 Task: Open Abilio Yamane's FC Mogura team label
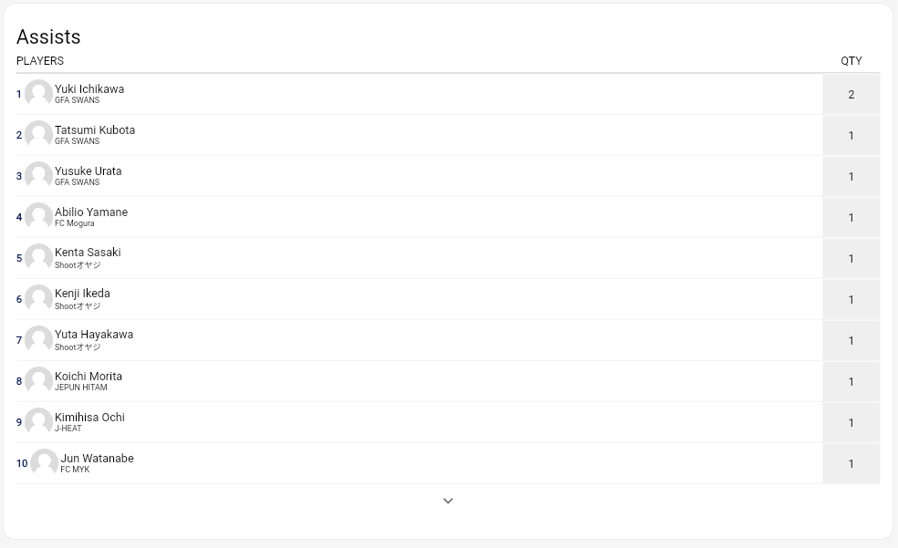tap(74, 224)
